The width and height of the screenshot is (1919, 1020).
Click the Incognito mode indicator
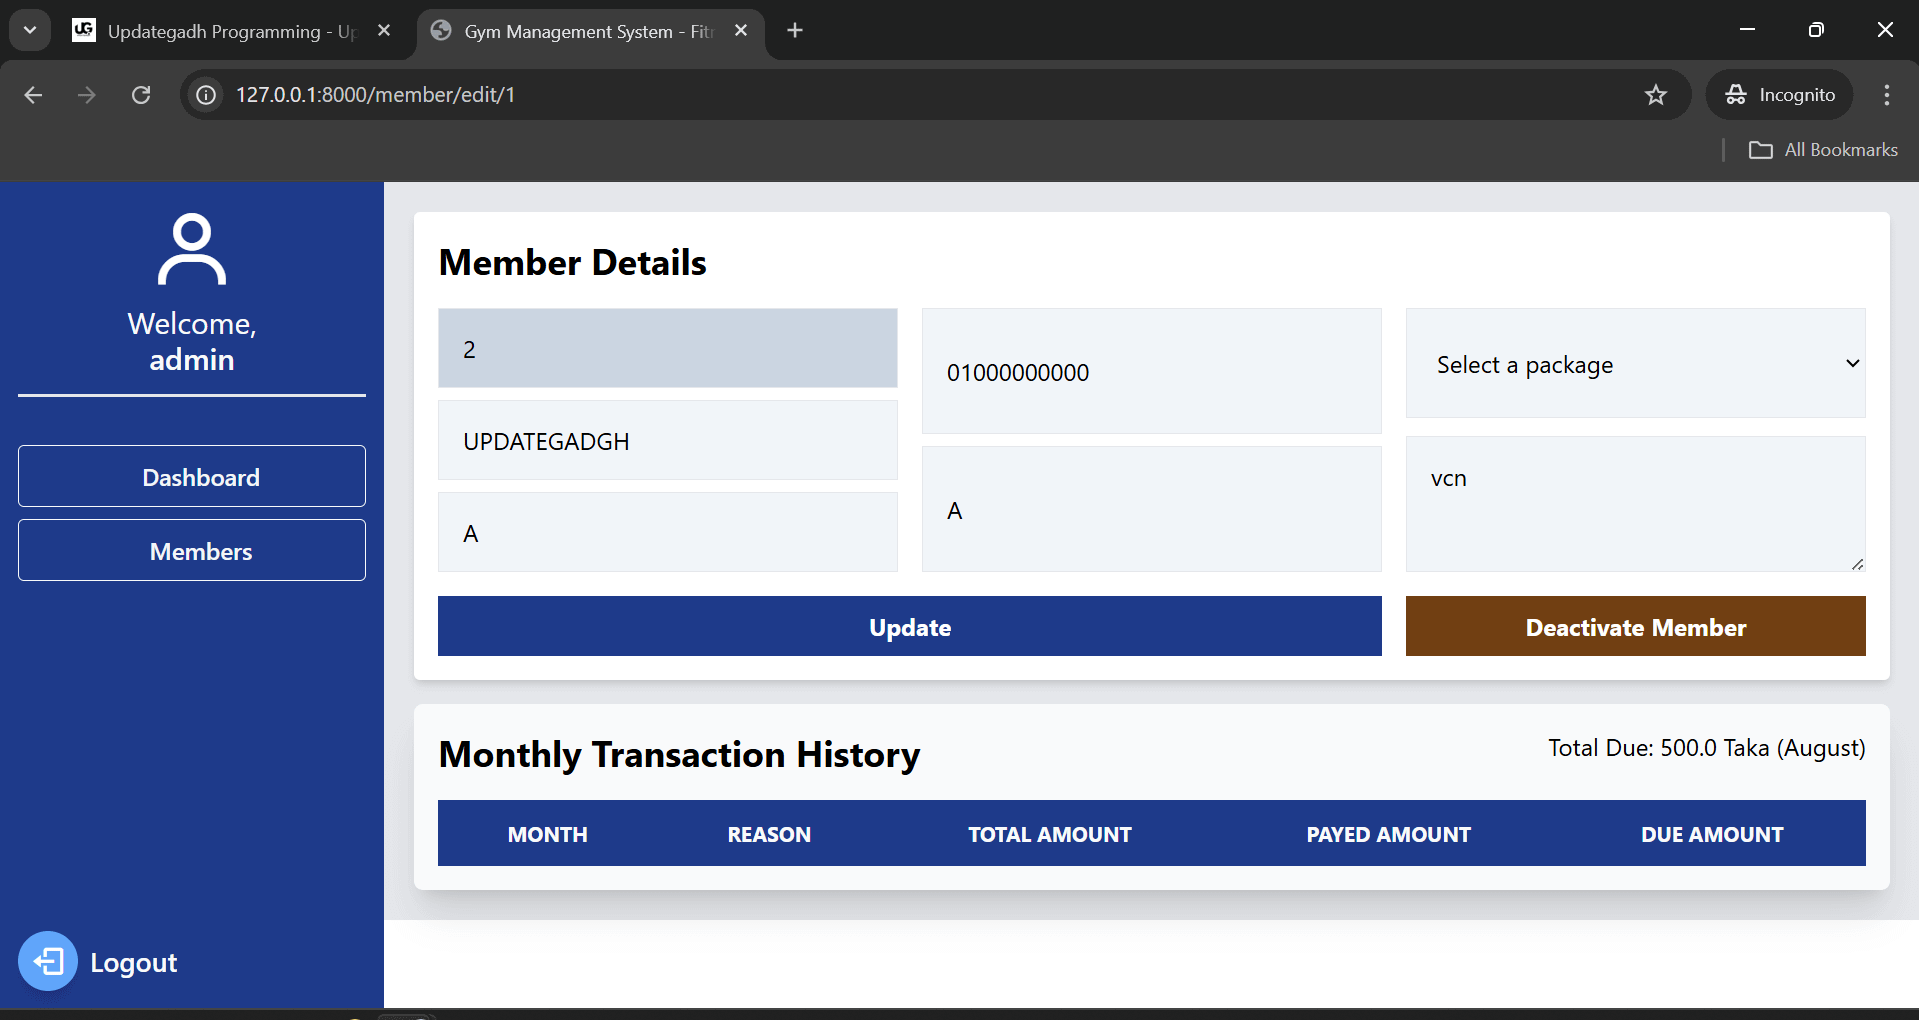(x=1779, y=94)
